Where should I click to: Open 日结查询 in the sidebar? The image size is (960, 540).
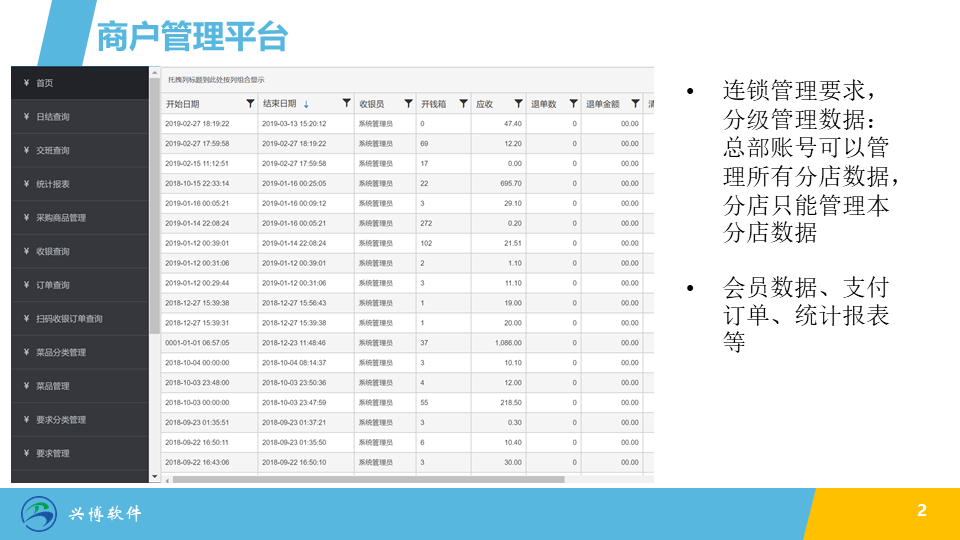coord(80,117)
